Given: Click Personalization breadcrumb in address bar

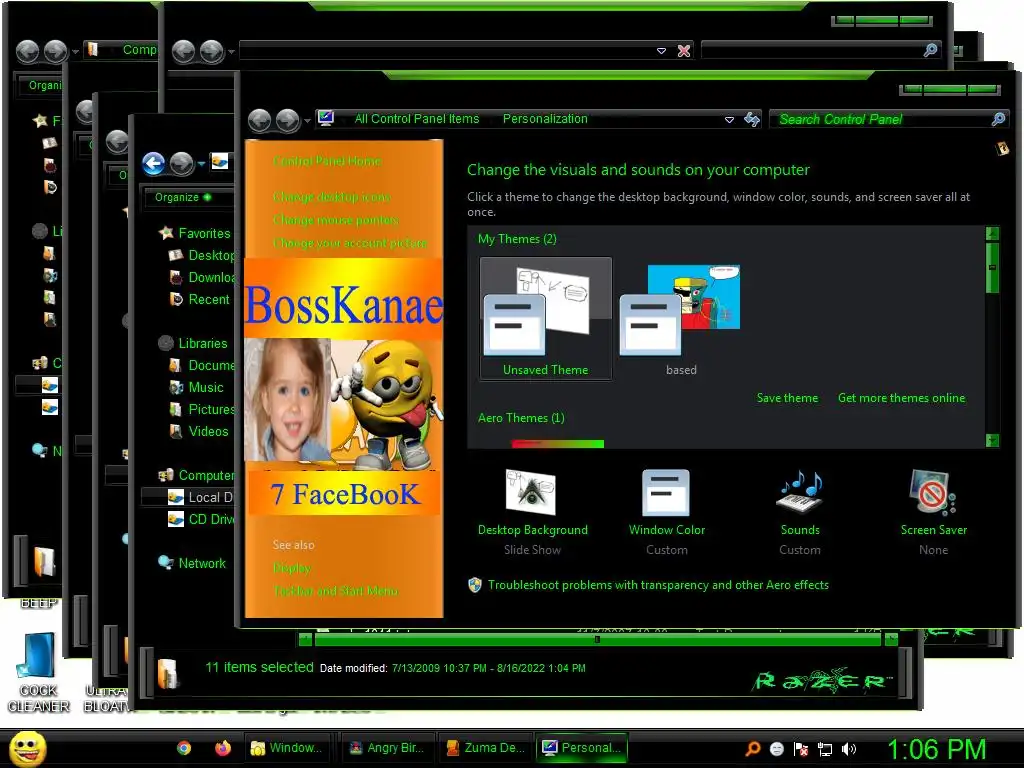Looking at the screenshot, I should (x=545, y=119).
